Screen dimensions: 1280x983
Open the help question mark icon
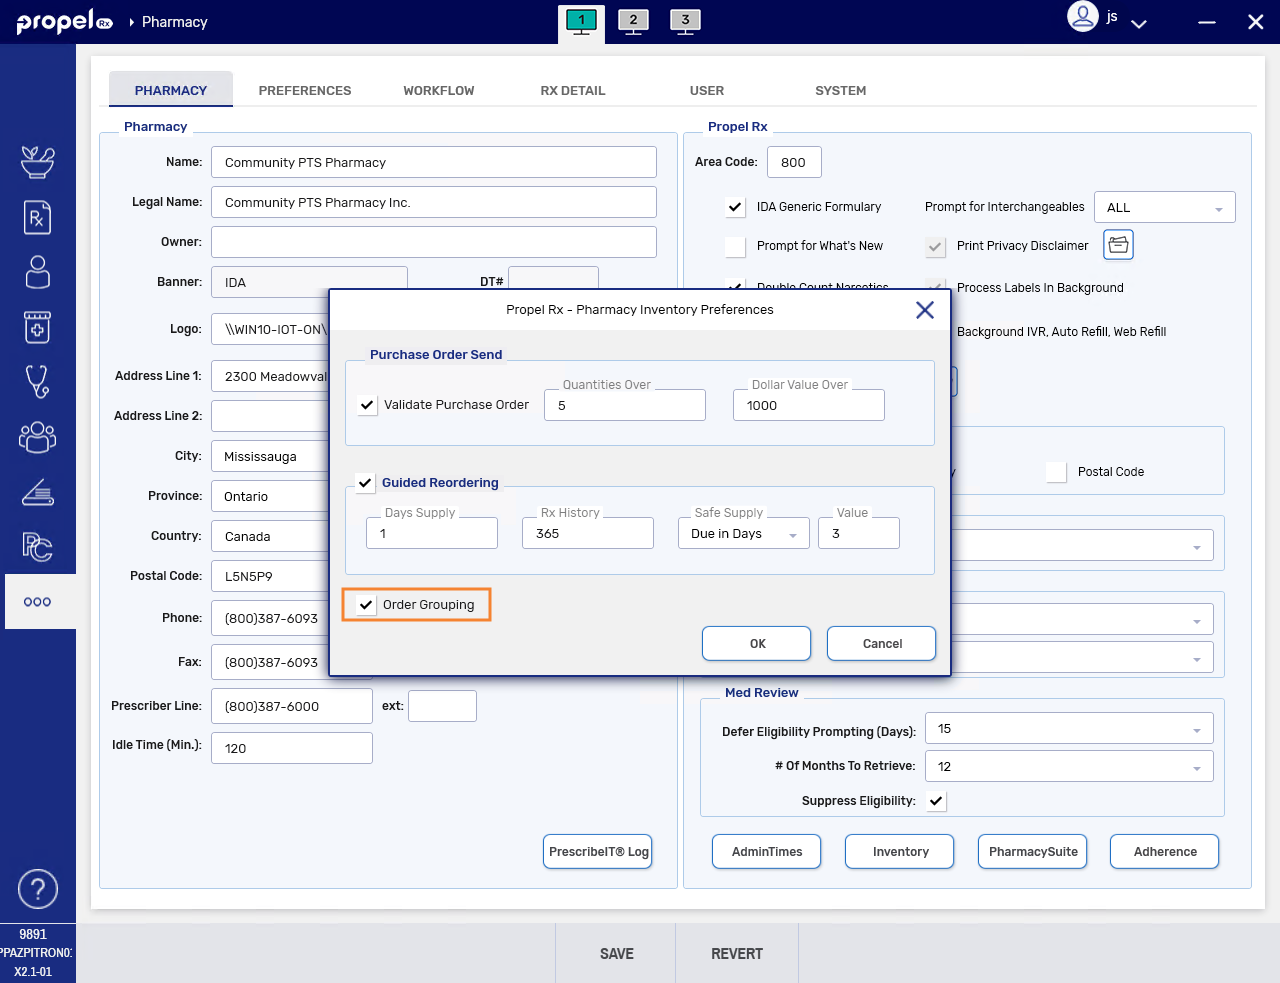[x=38, y=889]
